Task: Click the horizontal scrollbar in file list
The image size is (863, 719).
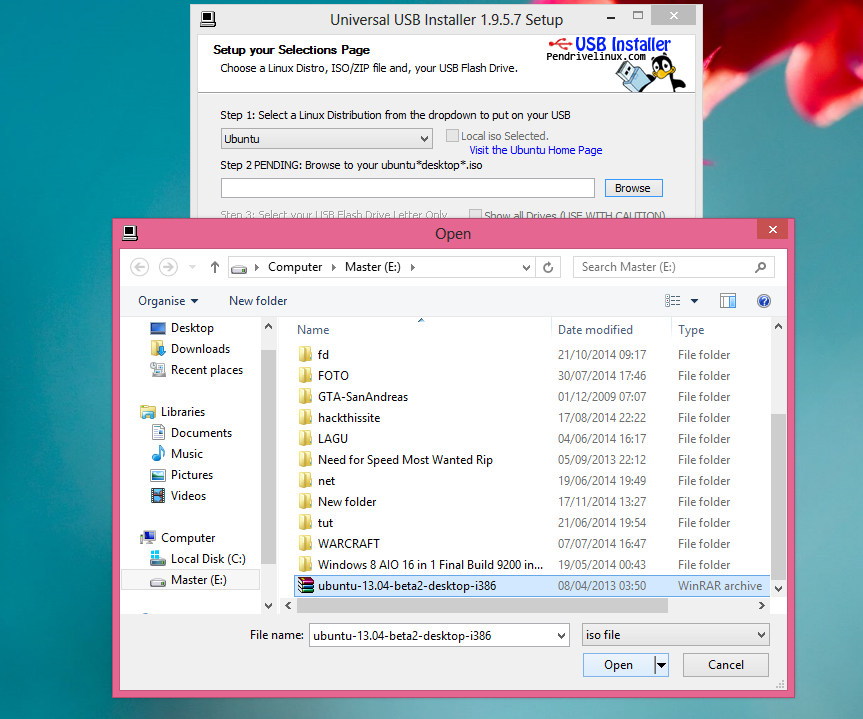Action: click(482, 606)
